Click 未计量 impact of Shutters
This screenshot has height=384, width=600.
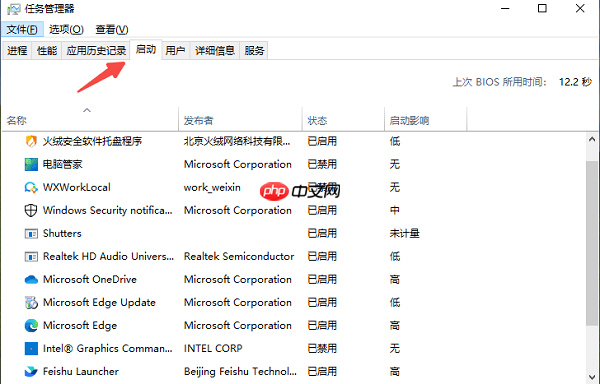pos(404,233)
